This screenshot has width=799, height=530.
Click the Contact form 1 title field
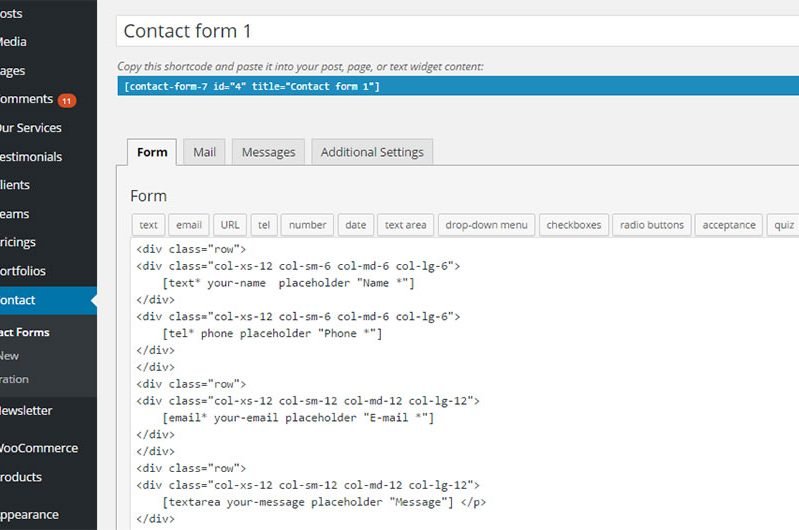[458, 31]
